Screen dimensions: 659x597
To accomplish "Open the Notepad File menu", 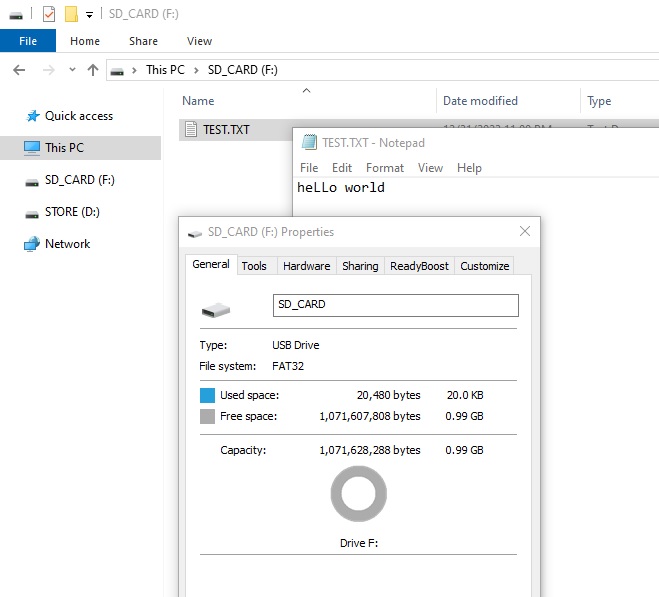I will tap(309, 168).
